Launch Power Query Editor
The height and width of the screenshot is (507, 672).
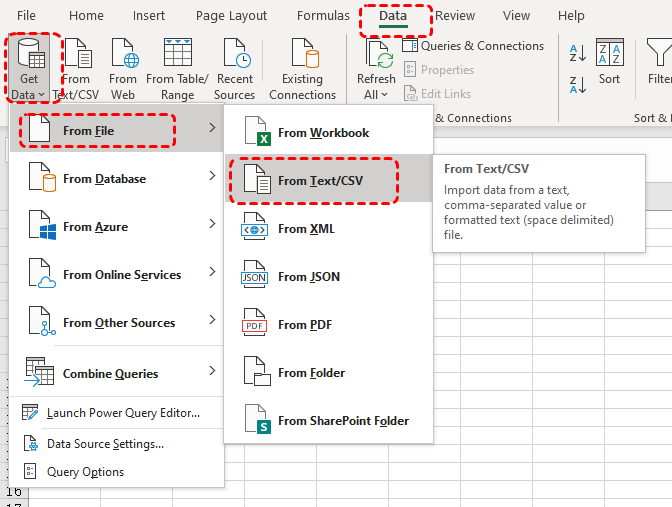tap(123, 413)
